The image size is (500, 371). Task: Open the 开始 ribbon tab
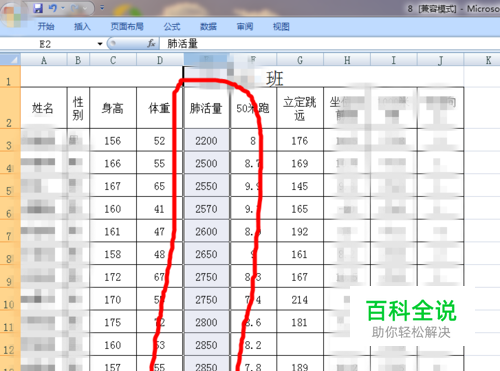coord(46,27)
